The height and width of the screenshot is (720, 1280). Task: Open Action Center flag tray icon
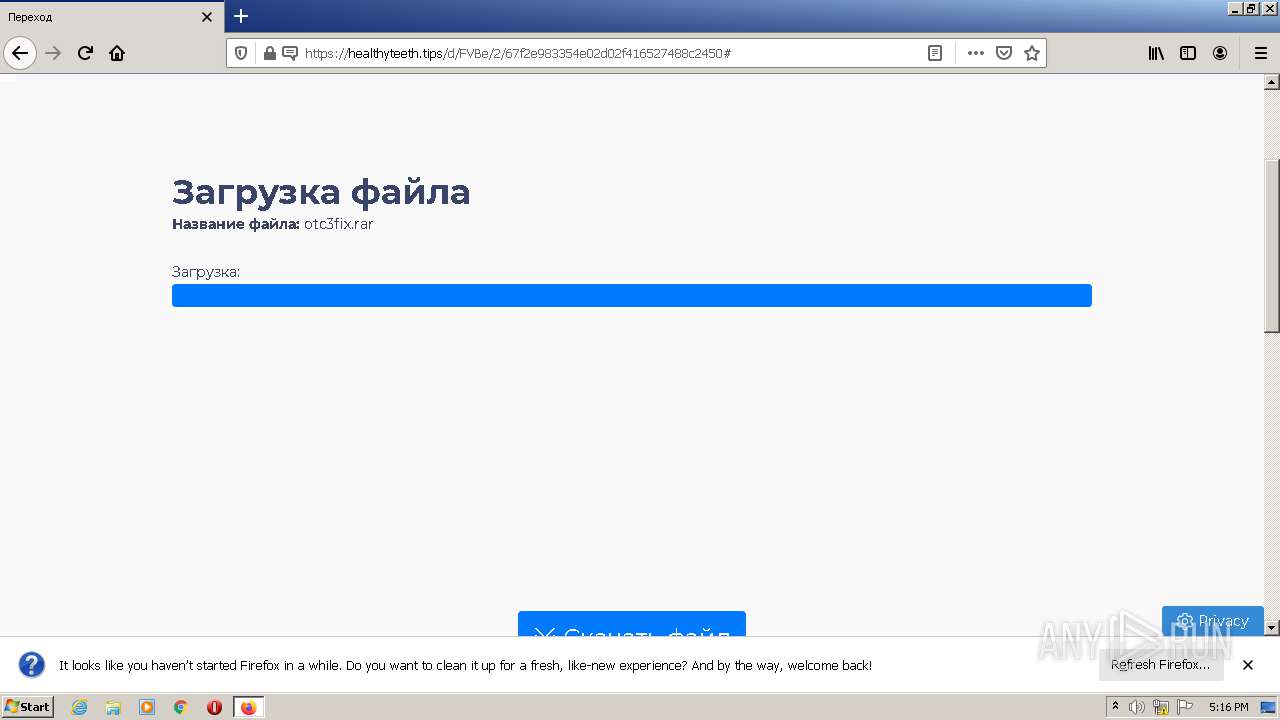(1185, 707)
